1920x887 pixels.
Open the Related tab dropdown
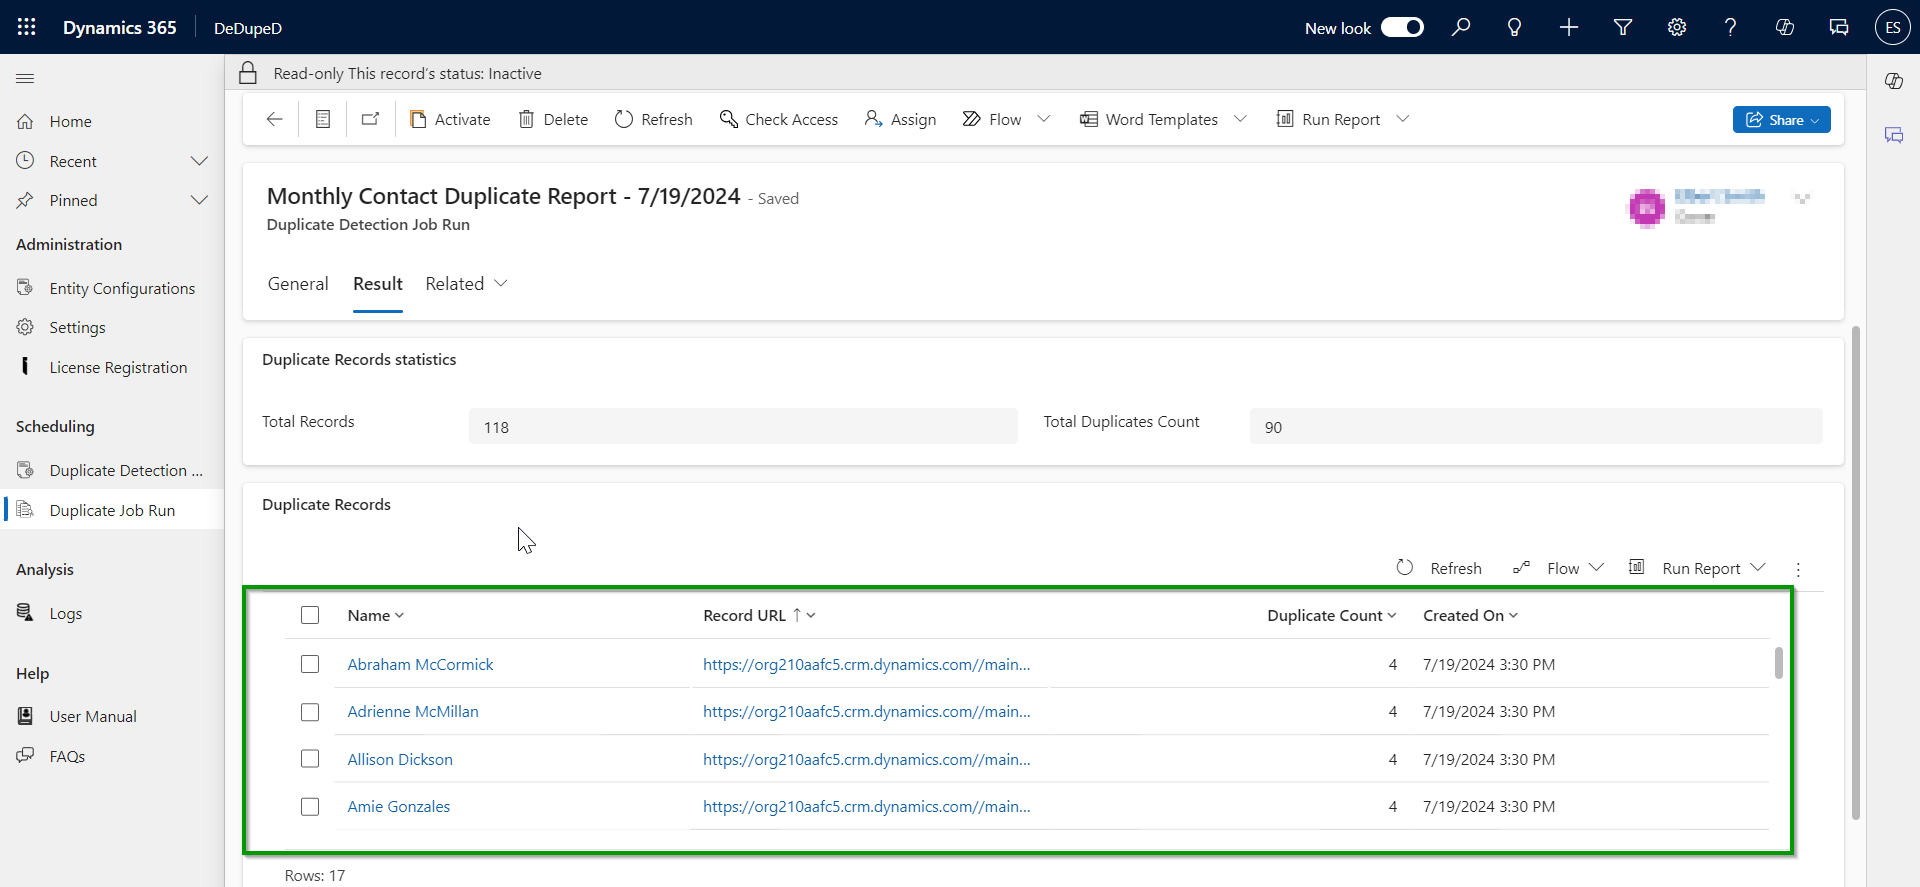pos(501,284)
